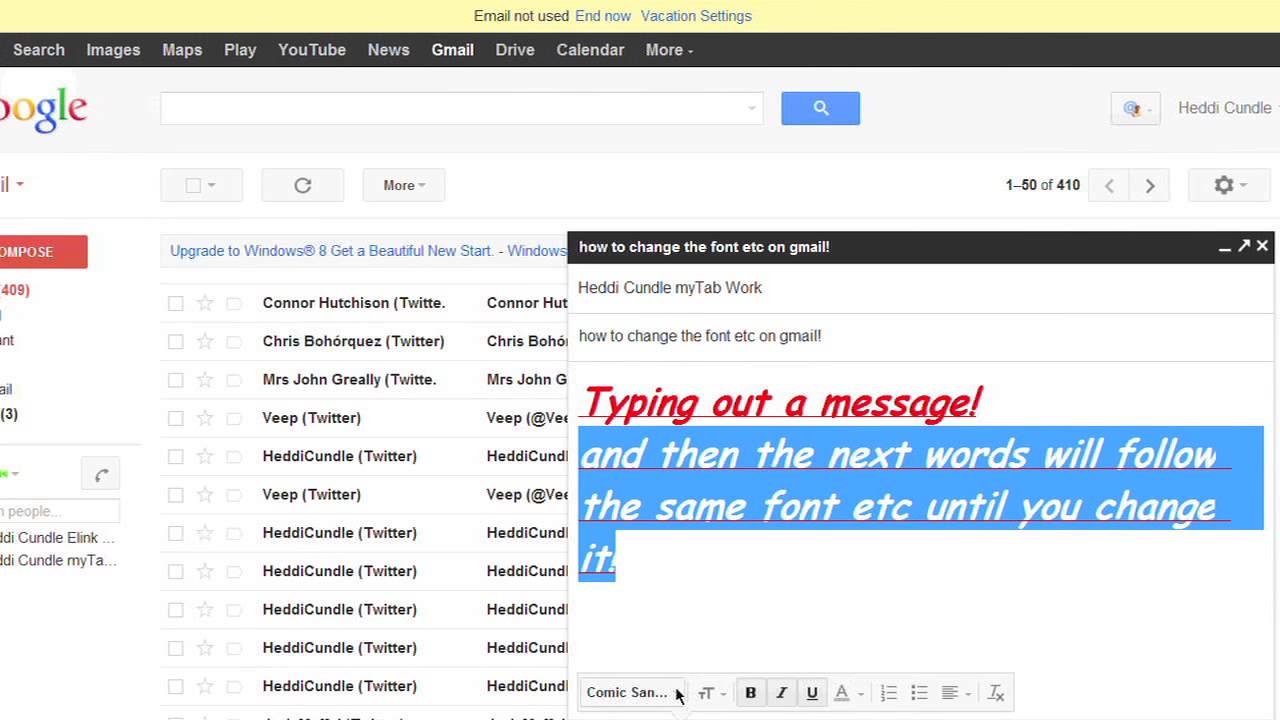Image resolution: width=1280 pixels, height=720 pixels.
Task: Tick the second Veep (Twitter) email checkbox
Action: (x=176, y=495)
